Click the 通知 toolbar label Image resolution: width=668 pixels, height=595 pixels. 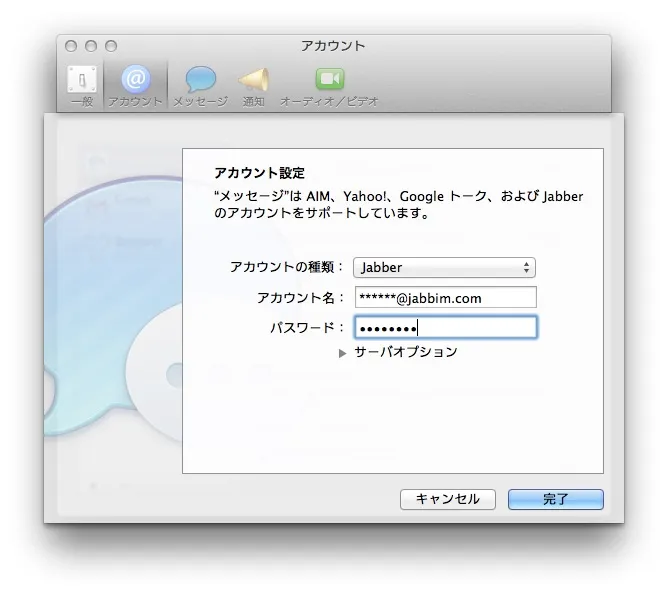[254, 102]
